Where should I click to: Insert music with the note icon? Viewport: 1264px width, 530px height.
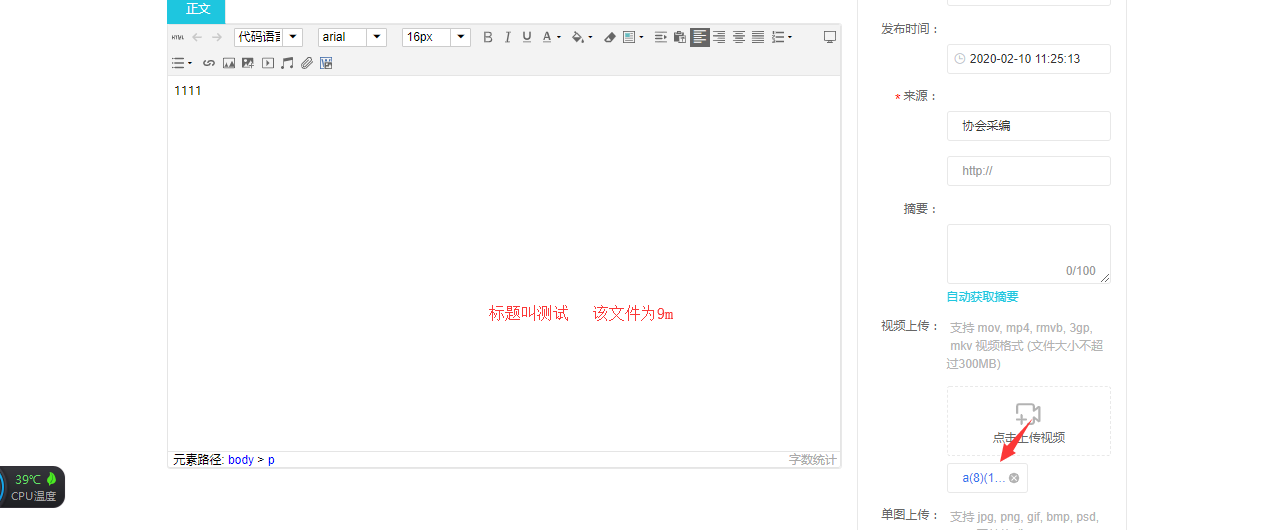[287, 63]
